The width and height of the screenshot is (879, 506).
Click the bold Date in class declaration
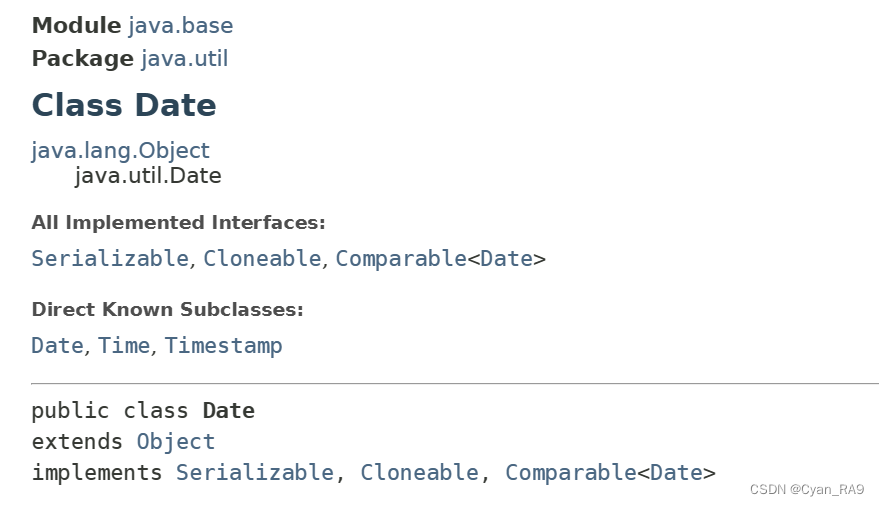[x=229, y=411]
